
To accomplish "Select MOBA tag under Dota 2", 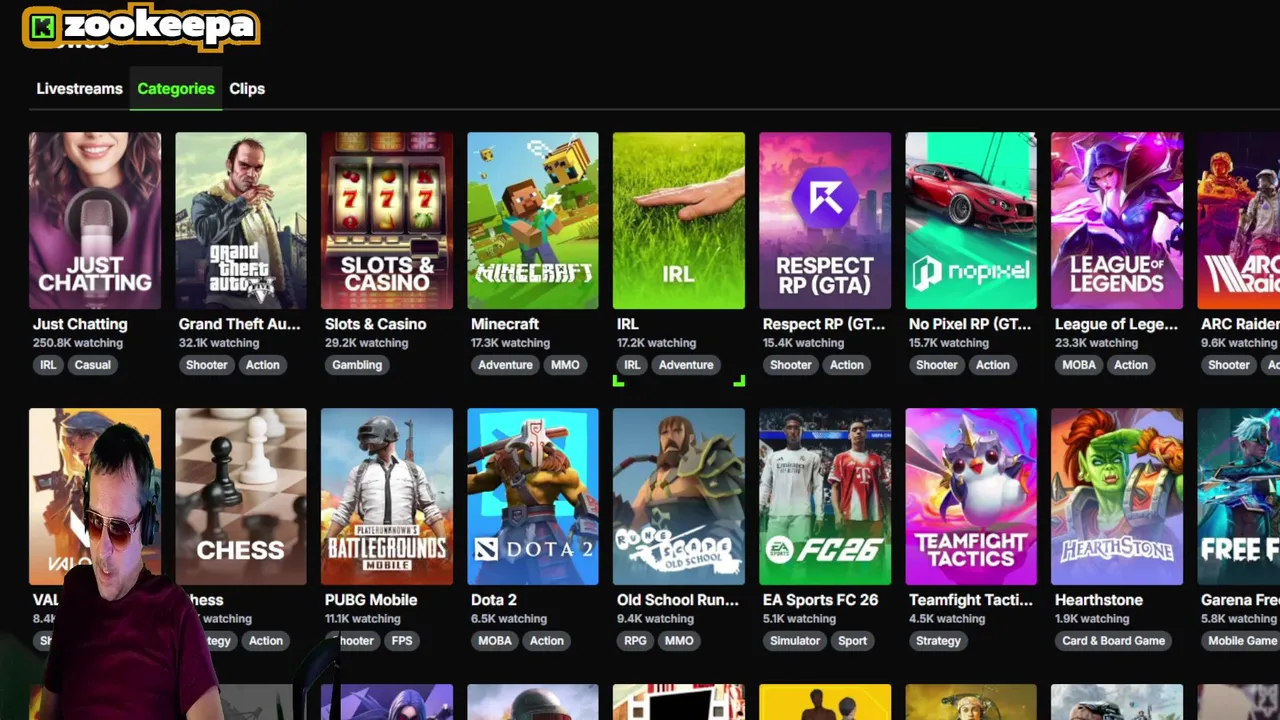I will click(x=495, y=641).
